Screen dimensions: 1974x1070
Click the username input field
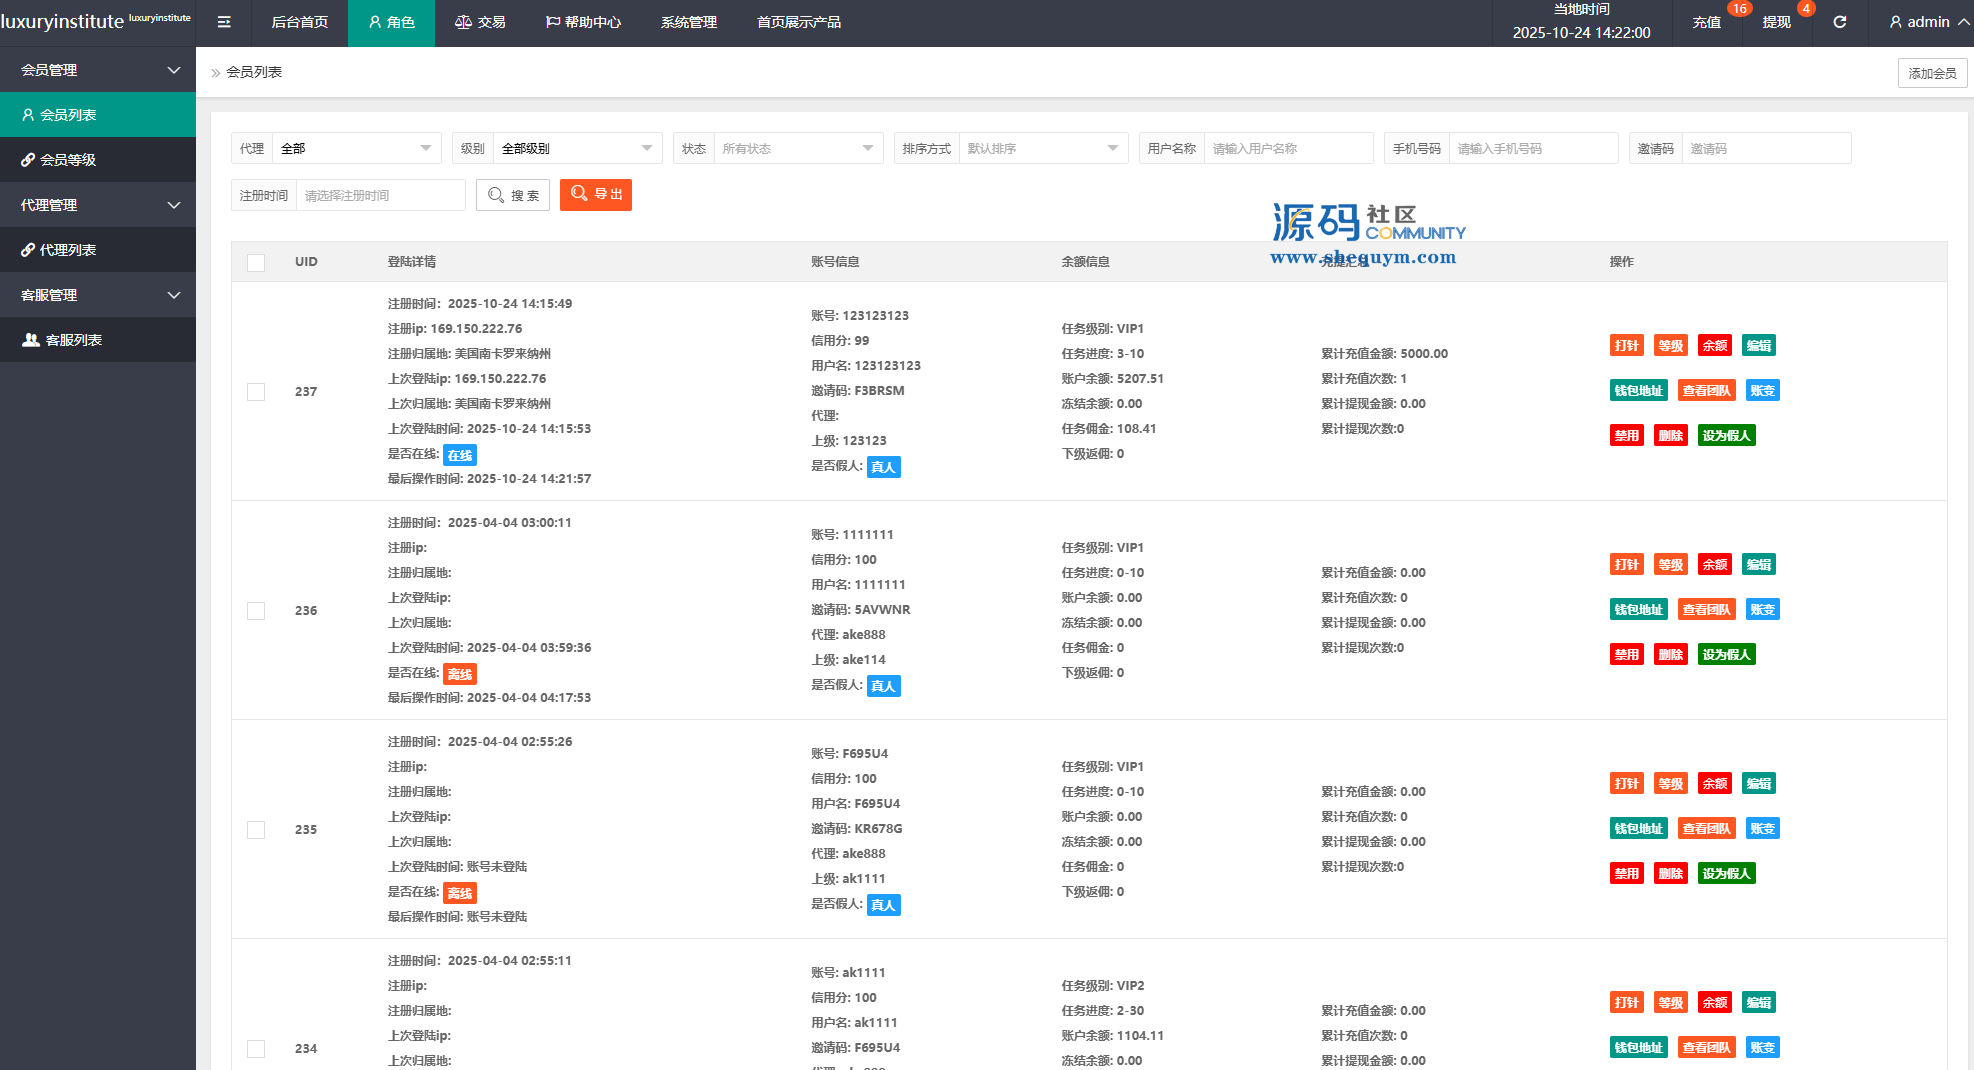coord(1287,149)
